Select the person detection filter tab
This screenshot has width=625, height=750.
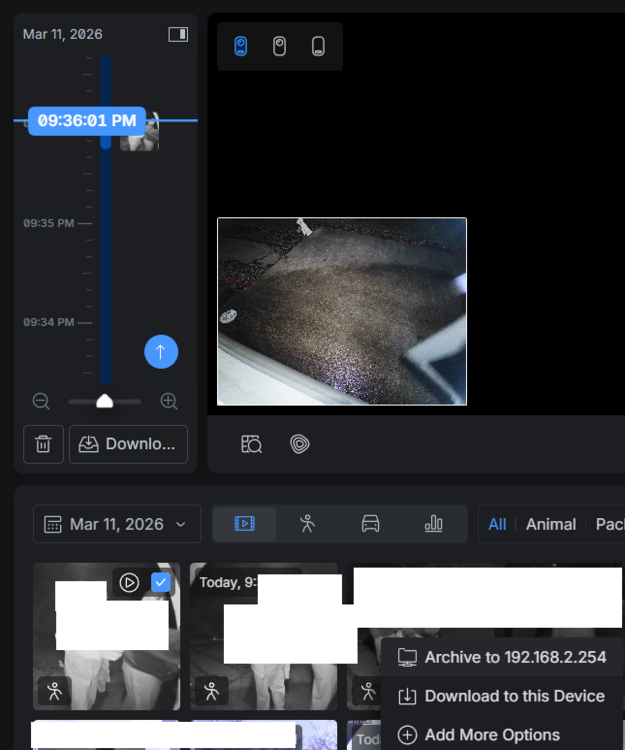307,524
